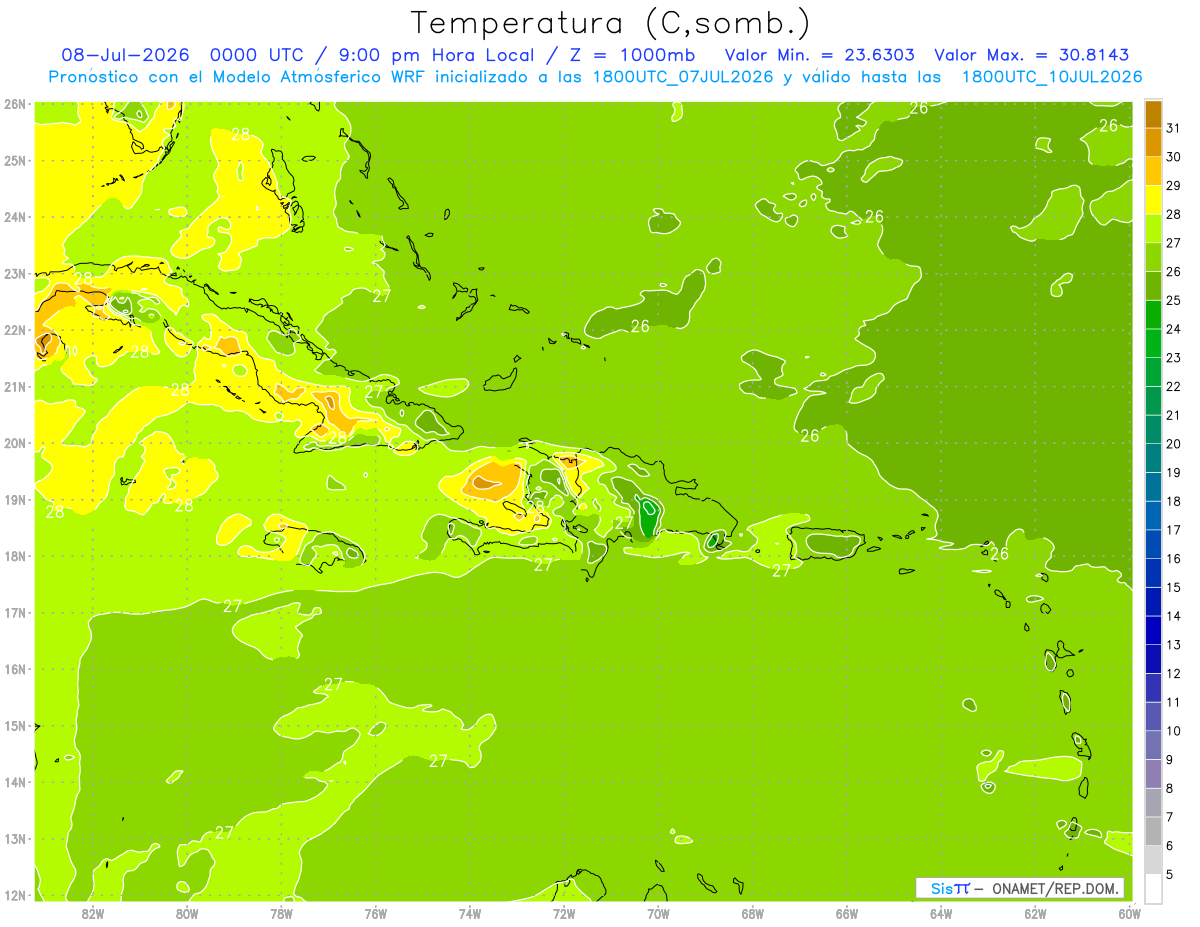Viewport: 1200px width, 927px height.
Task: Click colorbar label "15"
Action: (x=1173, y=587)
